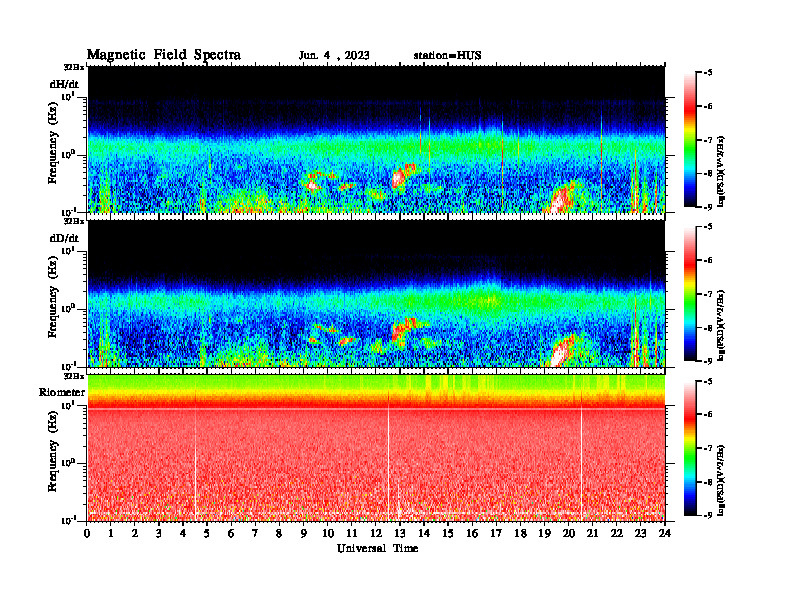Click hour 5 on Universal Time axis
Viewport: 792px width, 612px height.
pyautogui.click(x=208, y=534)
